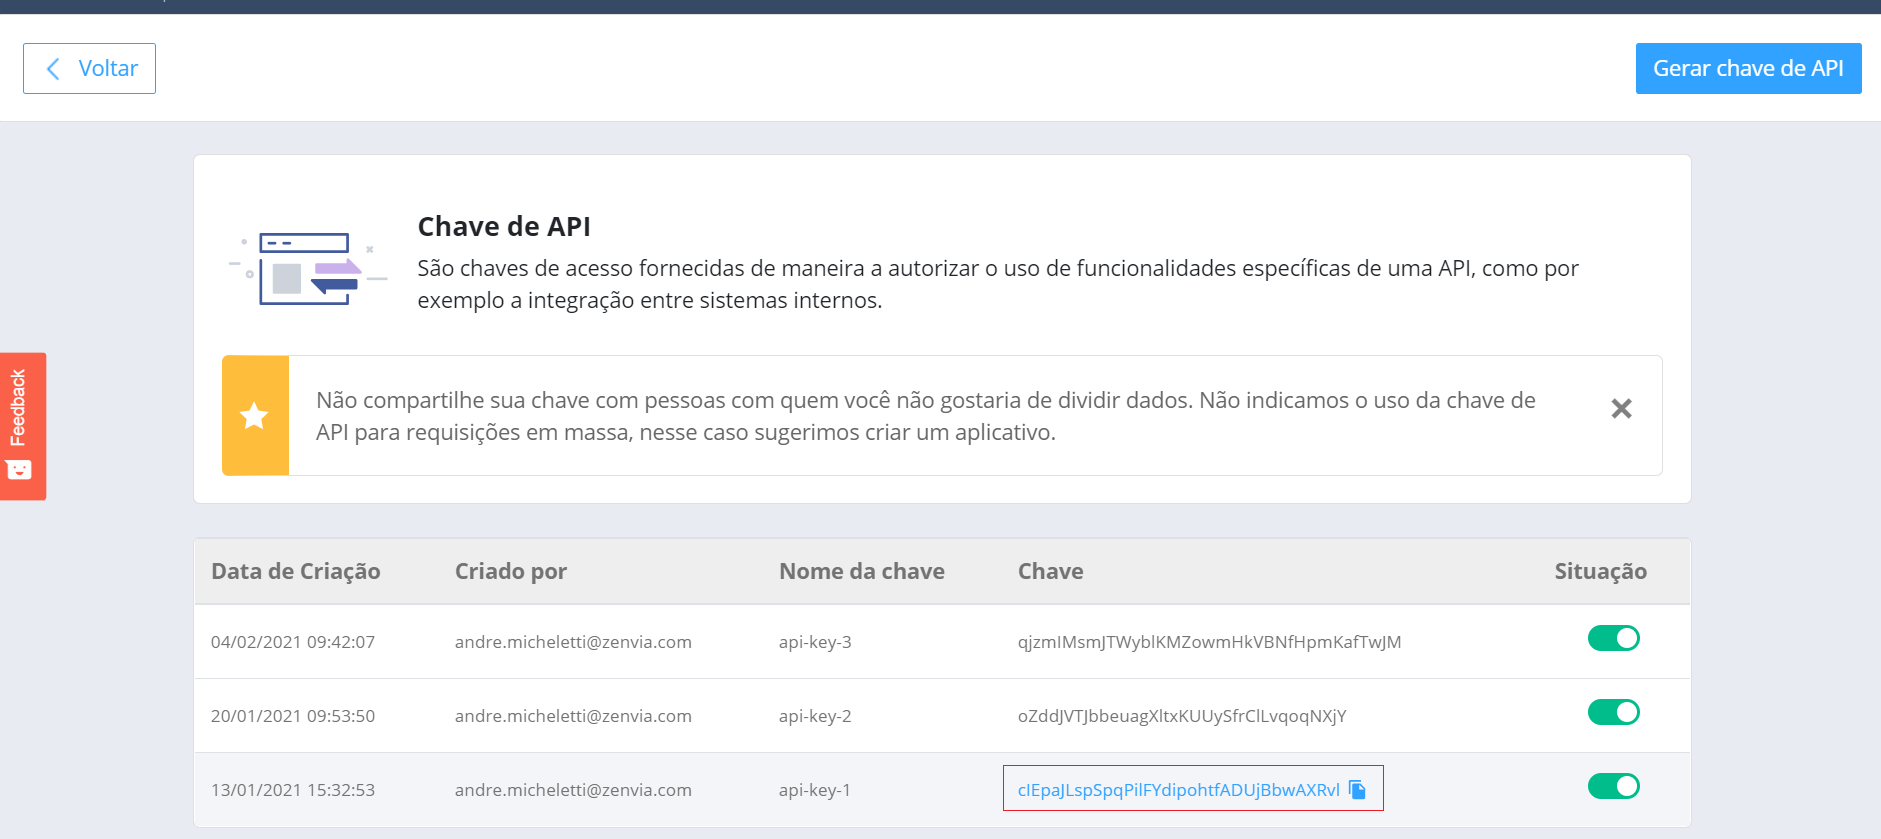Click the Nome da chave column header
This screenshot has height=839, width=1881.
click(862, 571)
